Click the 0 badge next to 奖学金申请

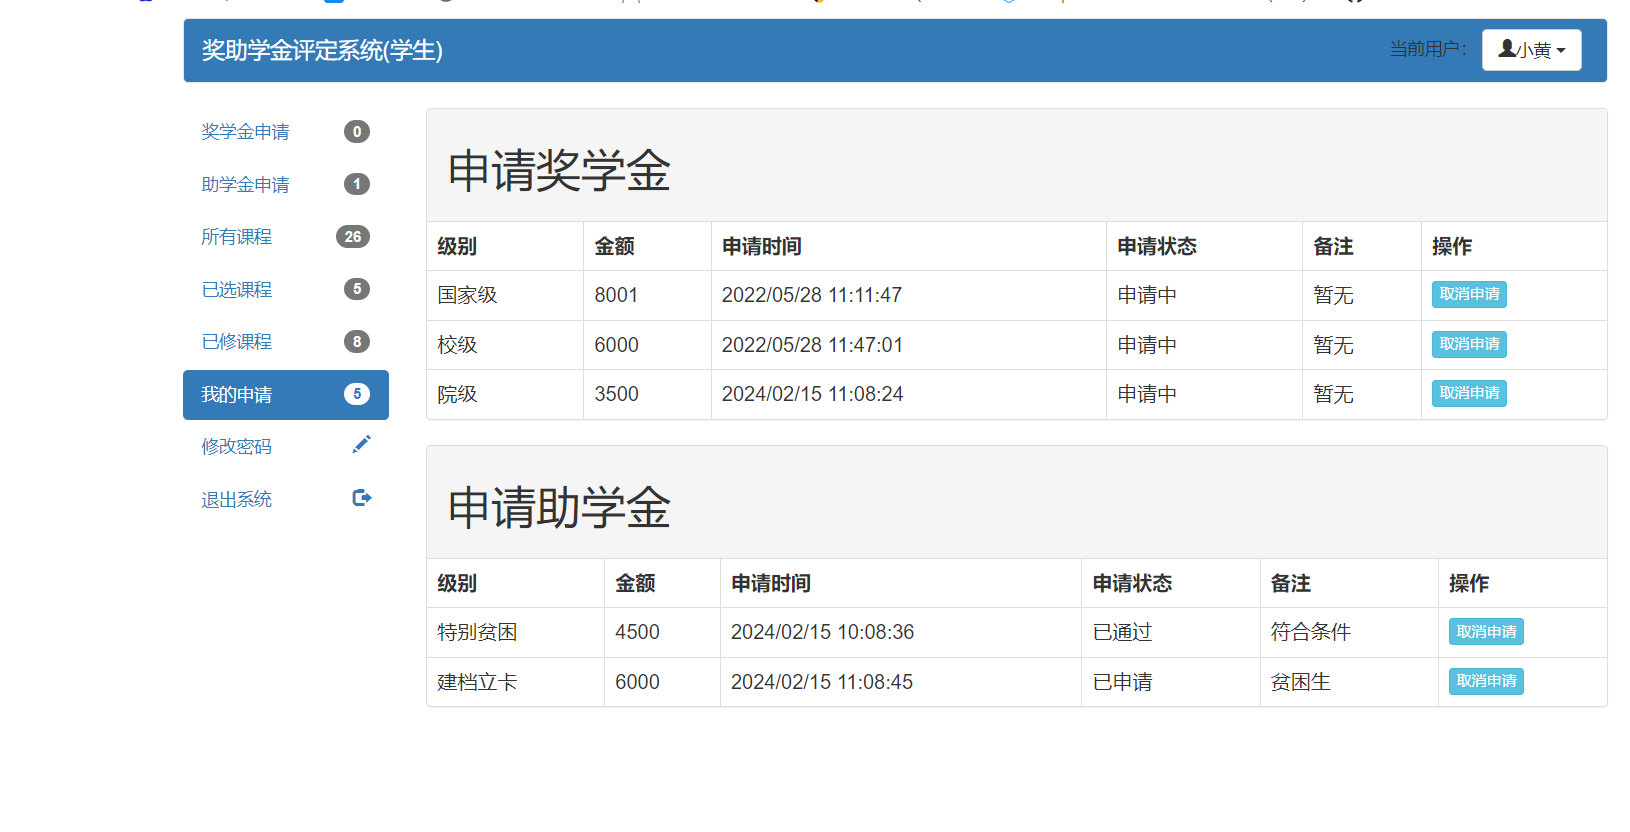point(357,132)
